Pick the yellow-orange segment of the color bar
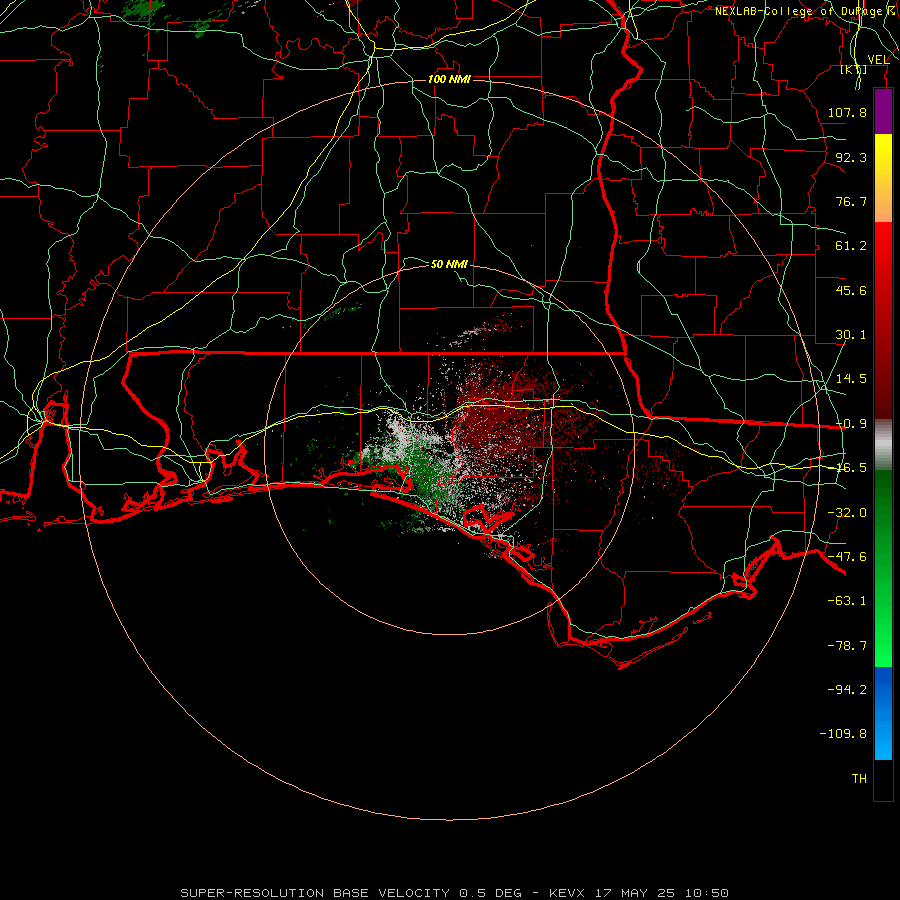This screenshot has height=900, width=900. pos(883,178)
